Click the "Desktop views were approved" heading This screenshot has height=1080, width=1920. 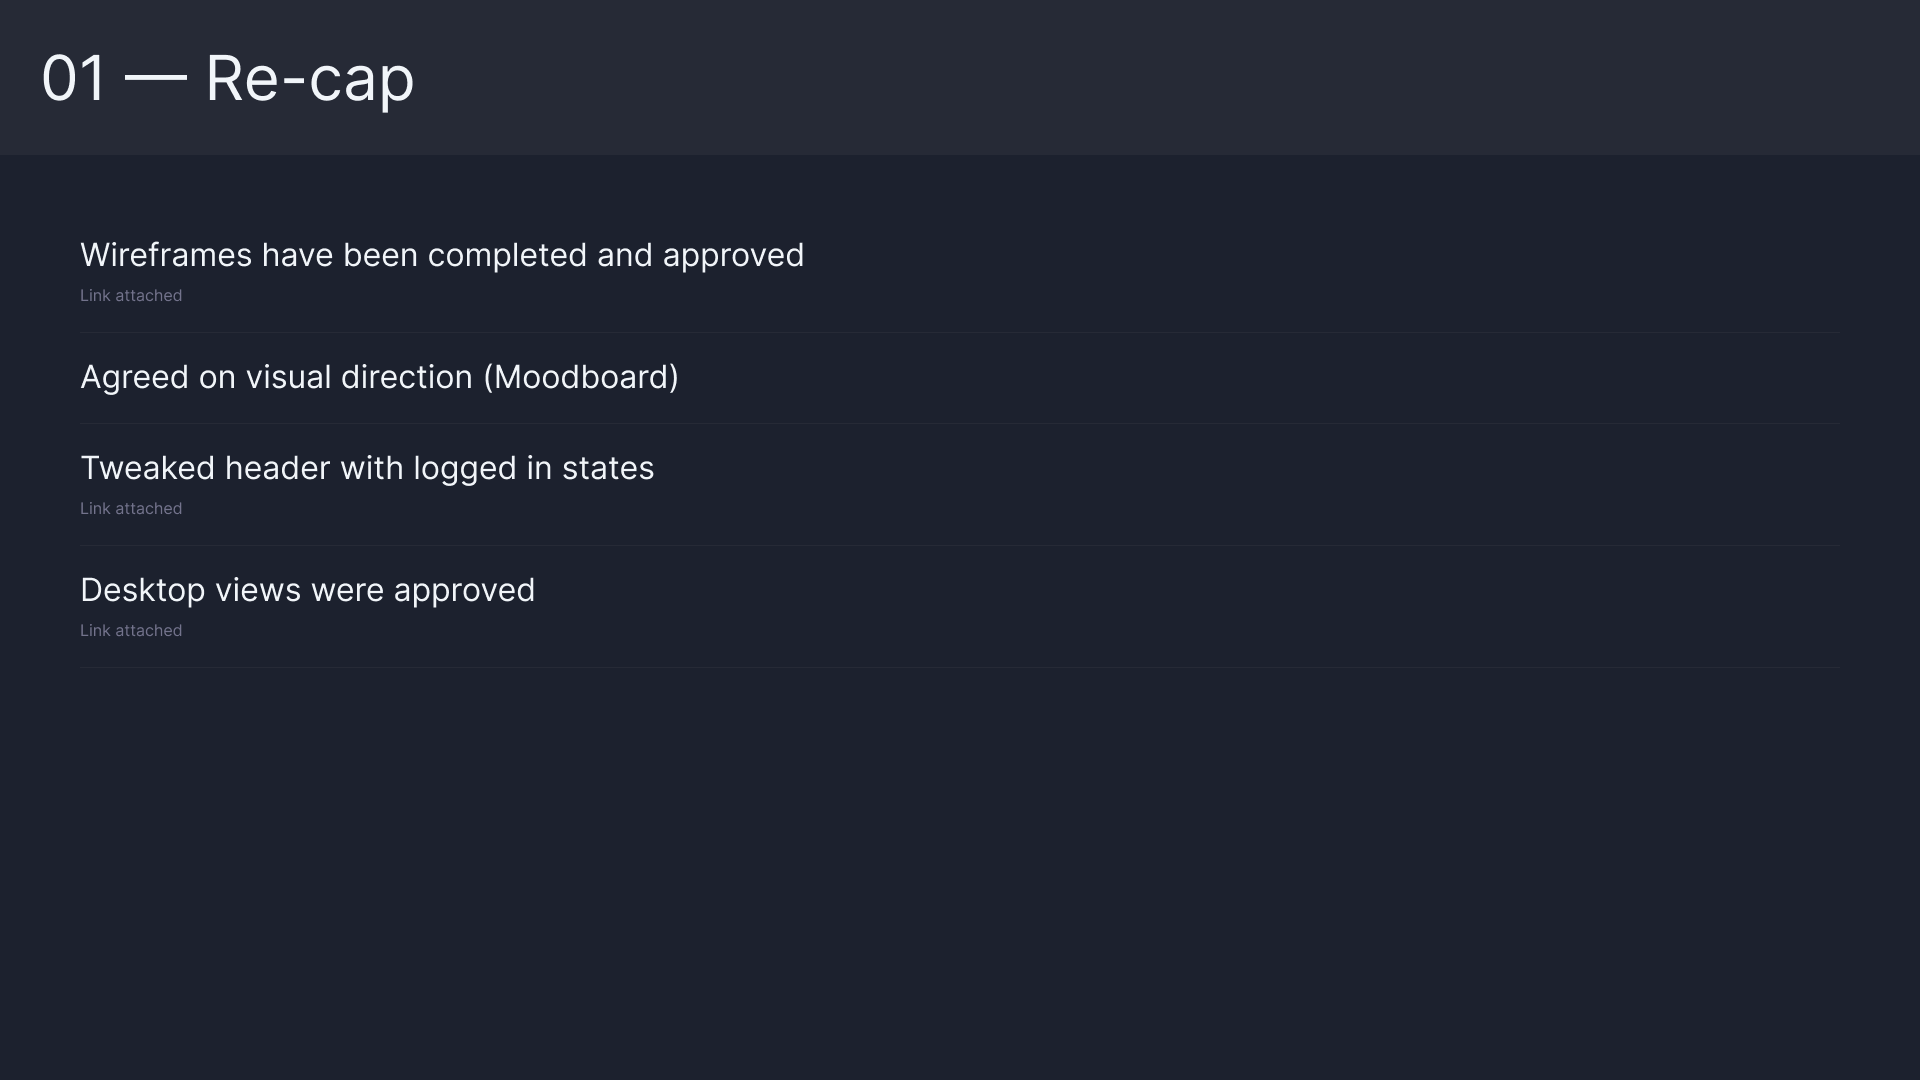point(307,590)
